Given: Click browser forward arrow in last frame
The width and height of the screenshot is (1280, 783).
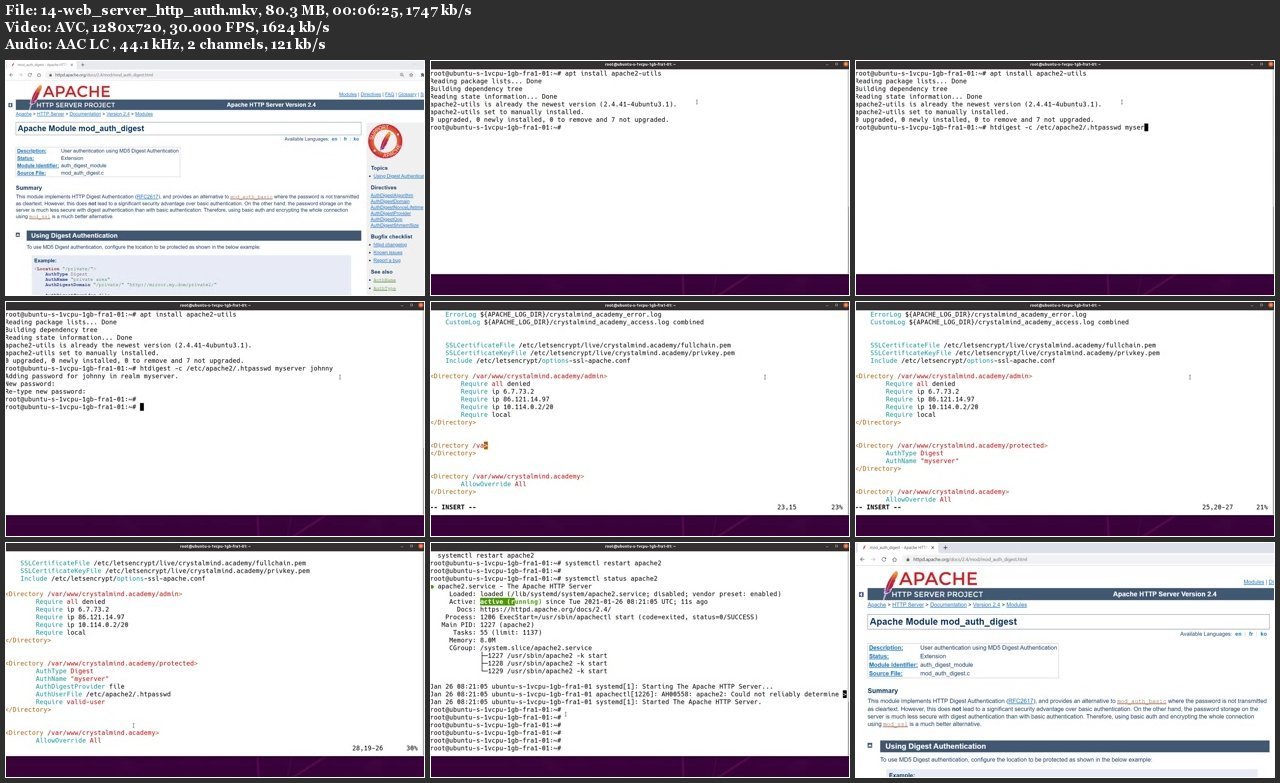Looking at the screenshot, I should pyautogui.click(x=873, y=559).
